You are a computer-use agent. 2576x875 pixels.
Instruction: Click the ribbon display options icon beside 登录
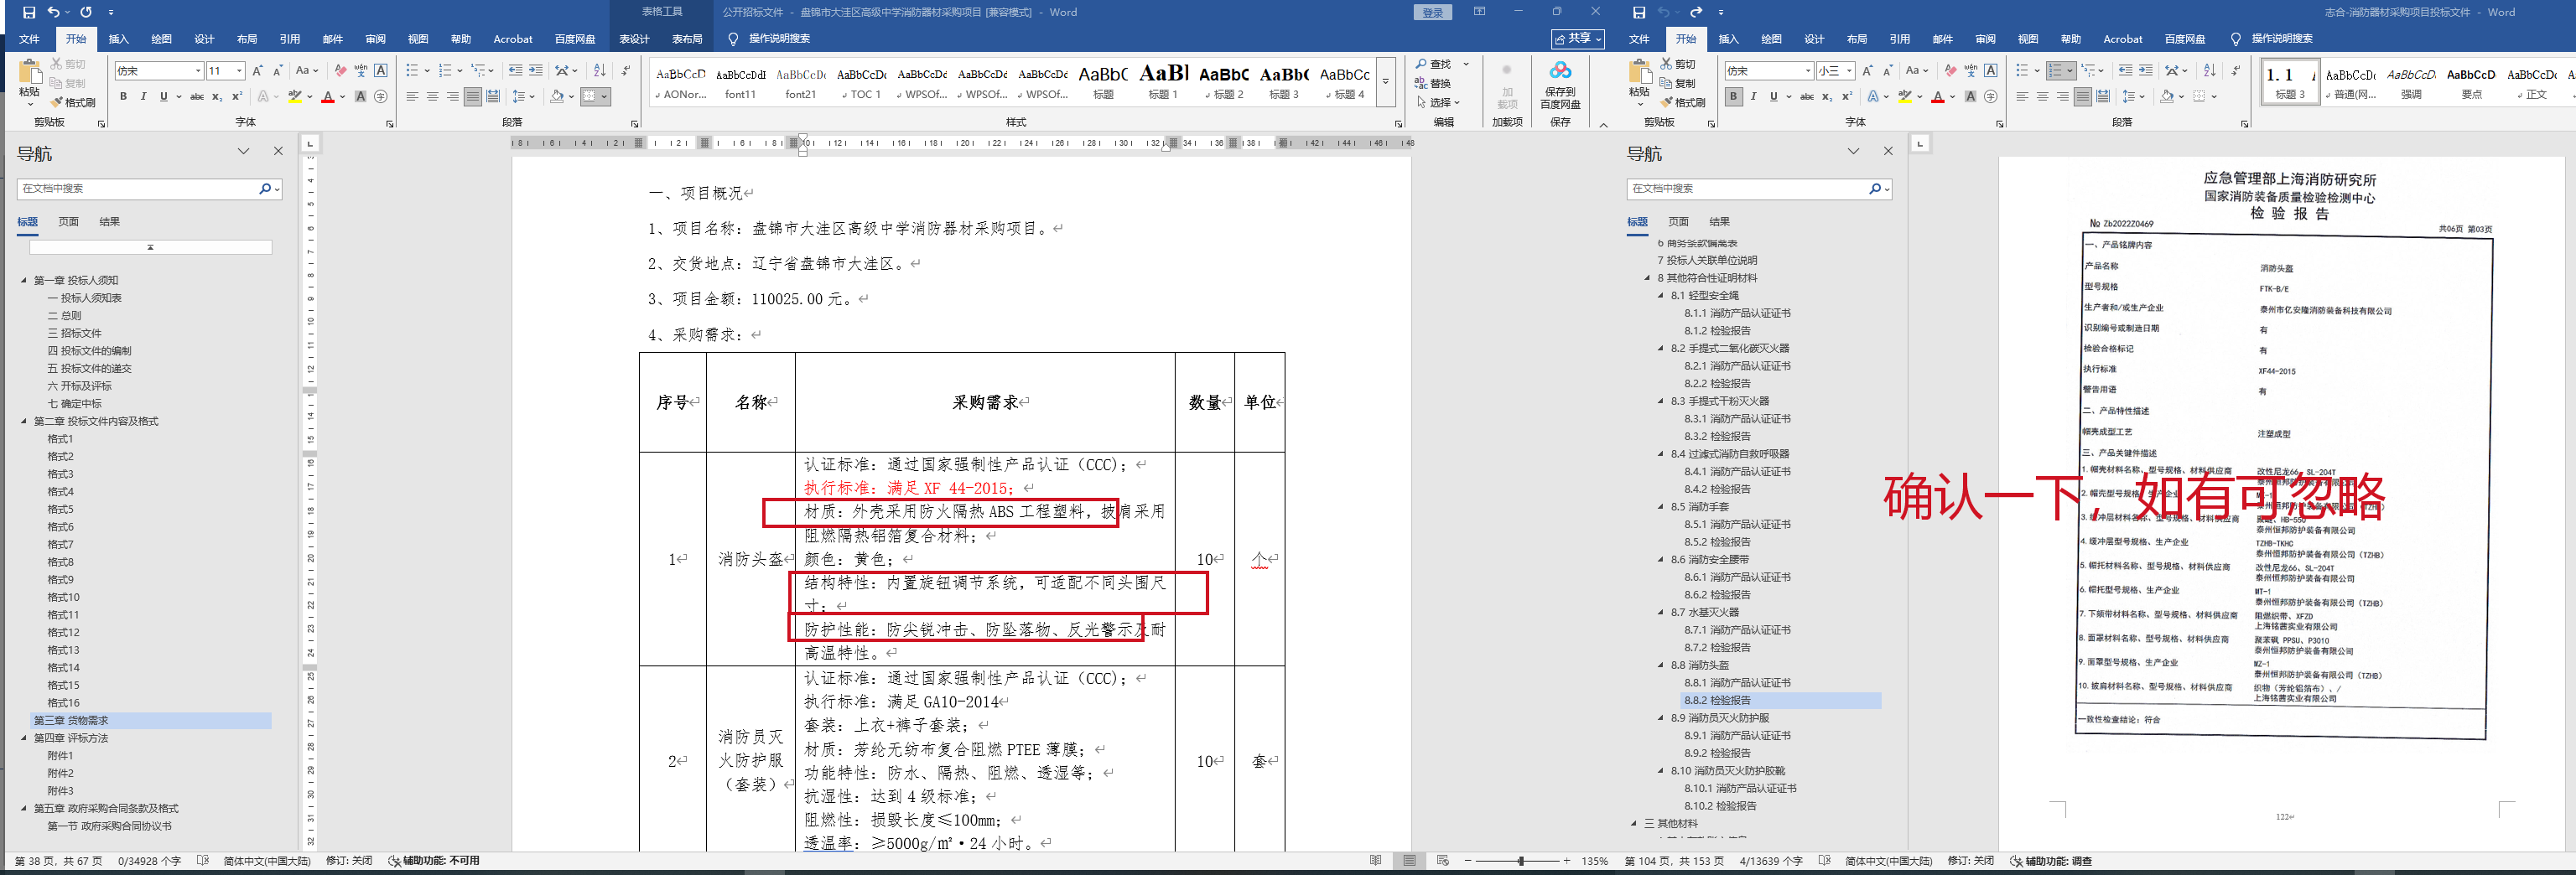[x=1479, y=12]
